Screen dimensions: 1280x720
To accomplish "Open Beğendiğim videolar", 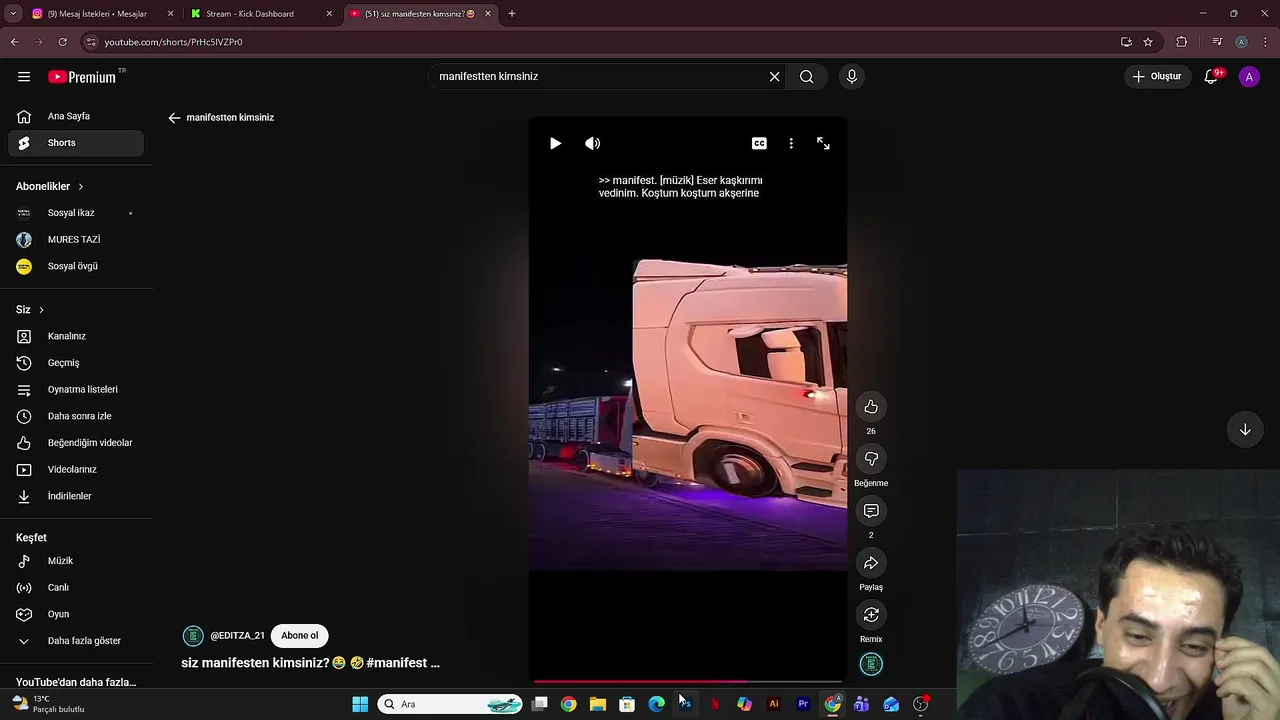I will point(76,443).
